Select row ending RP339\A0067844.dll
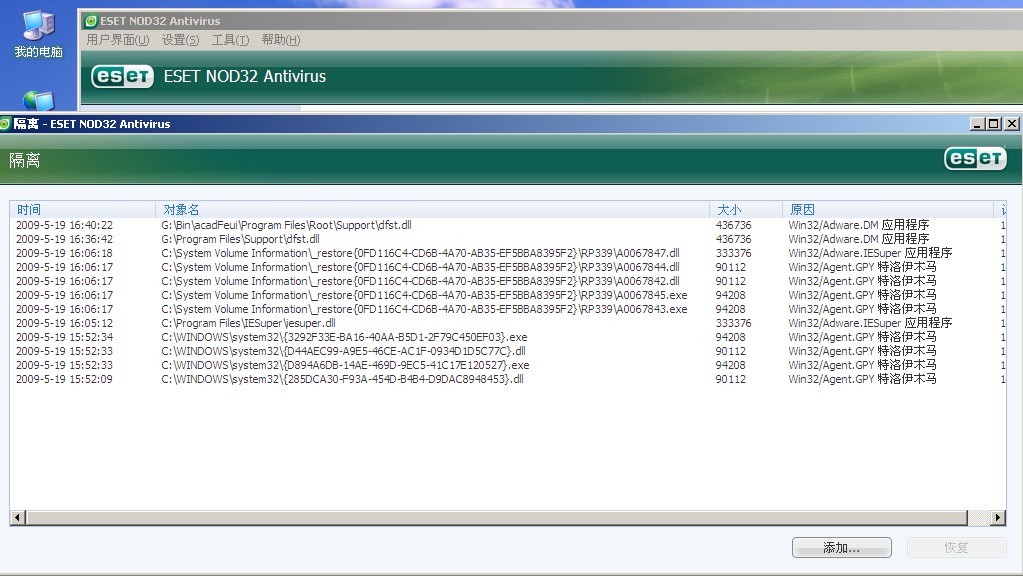 tap(508, 267)
